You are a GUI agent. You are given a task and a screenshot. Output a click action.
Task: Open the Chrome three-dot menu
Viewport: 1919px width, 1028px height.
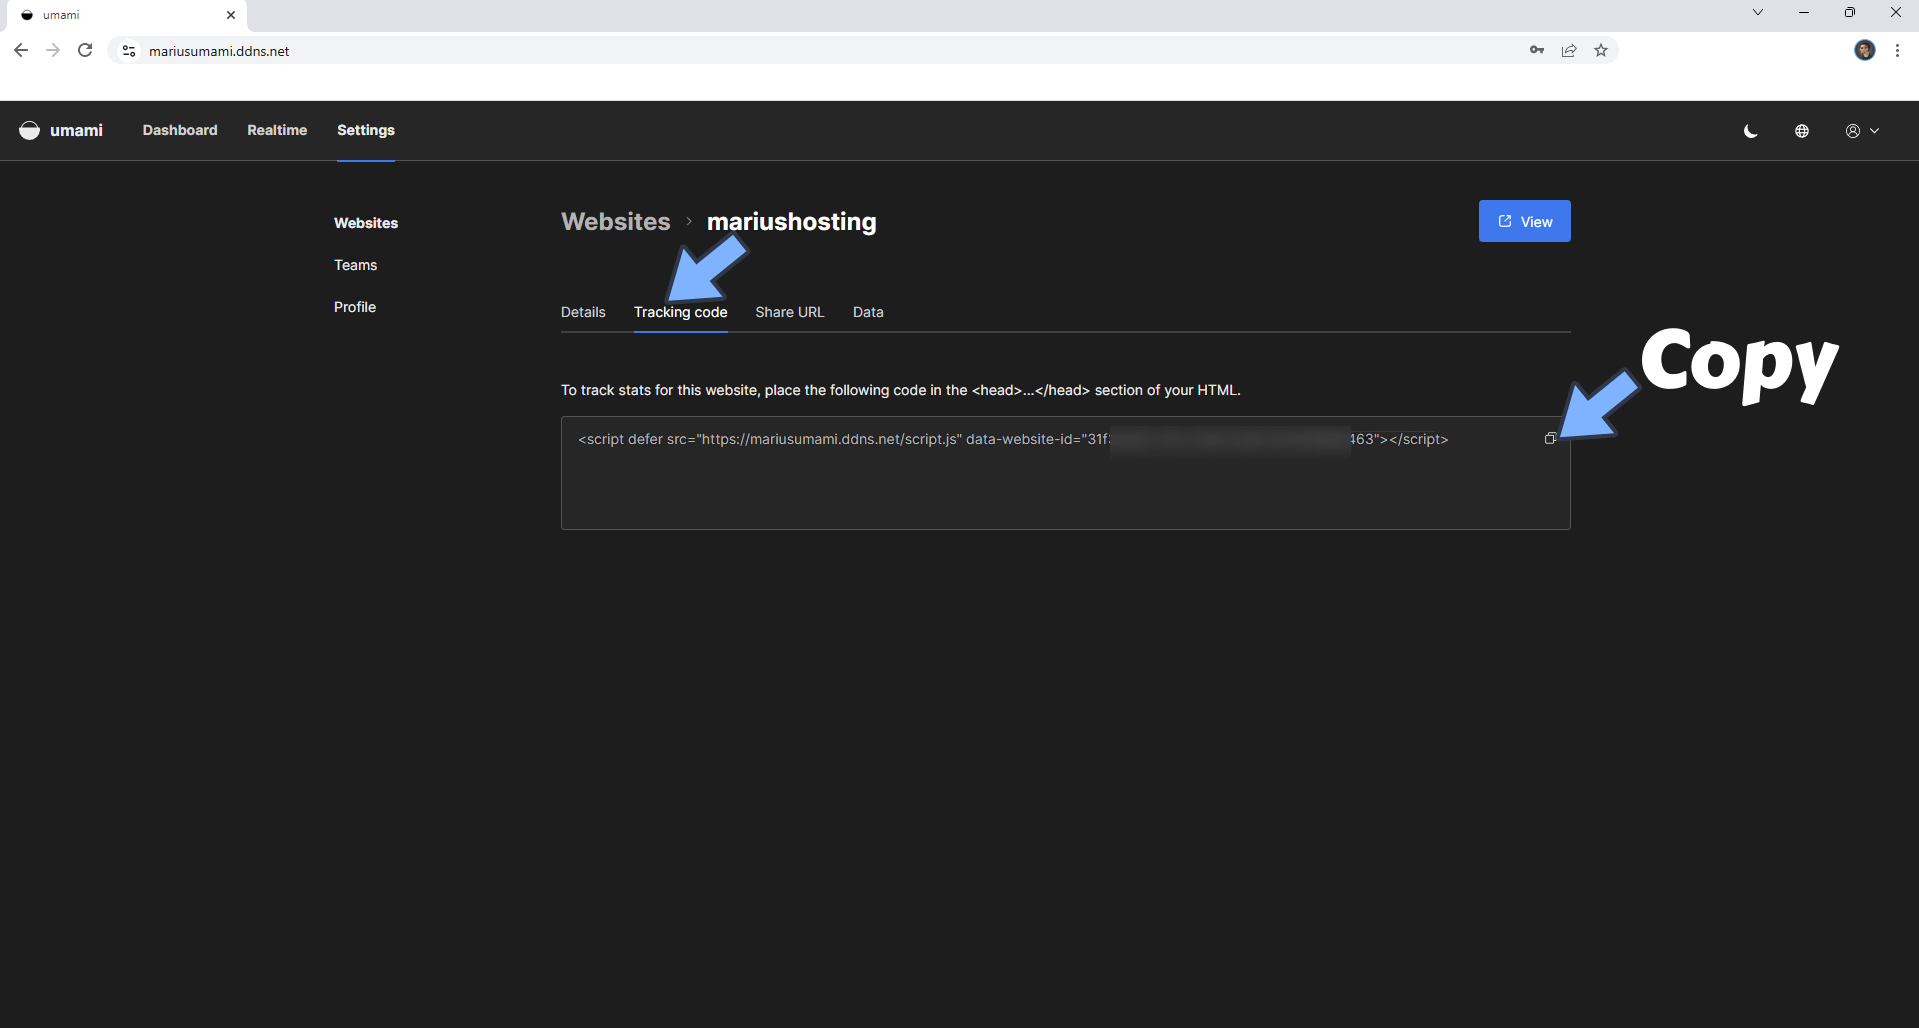point(1897,50)
